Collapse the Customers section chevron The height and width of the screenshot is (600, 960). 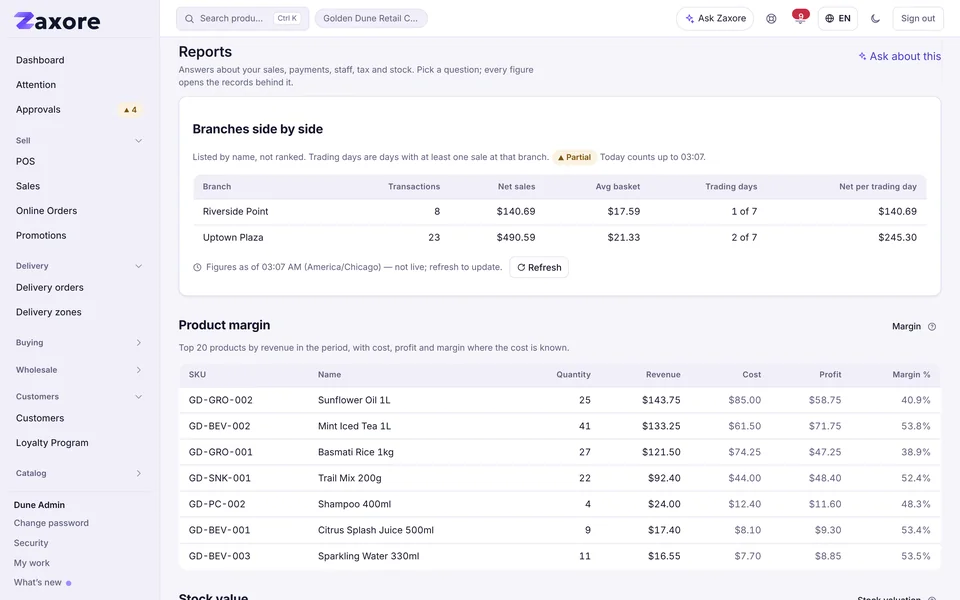(138, 397)
